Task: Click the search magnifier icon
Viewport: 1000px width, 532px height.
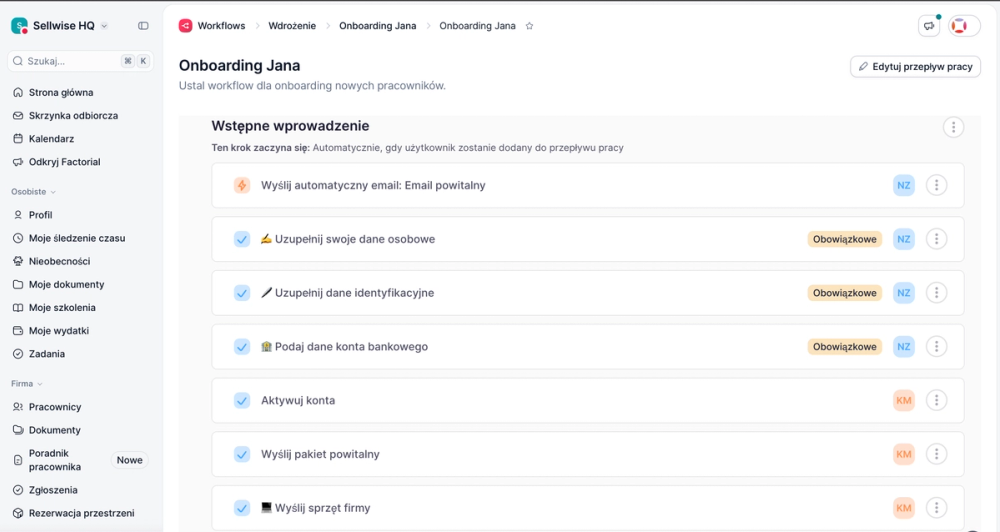Action: [18, 61]
